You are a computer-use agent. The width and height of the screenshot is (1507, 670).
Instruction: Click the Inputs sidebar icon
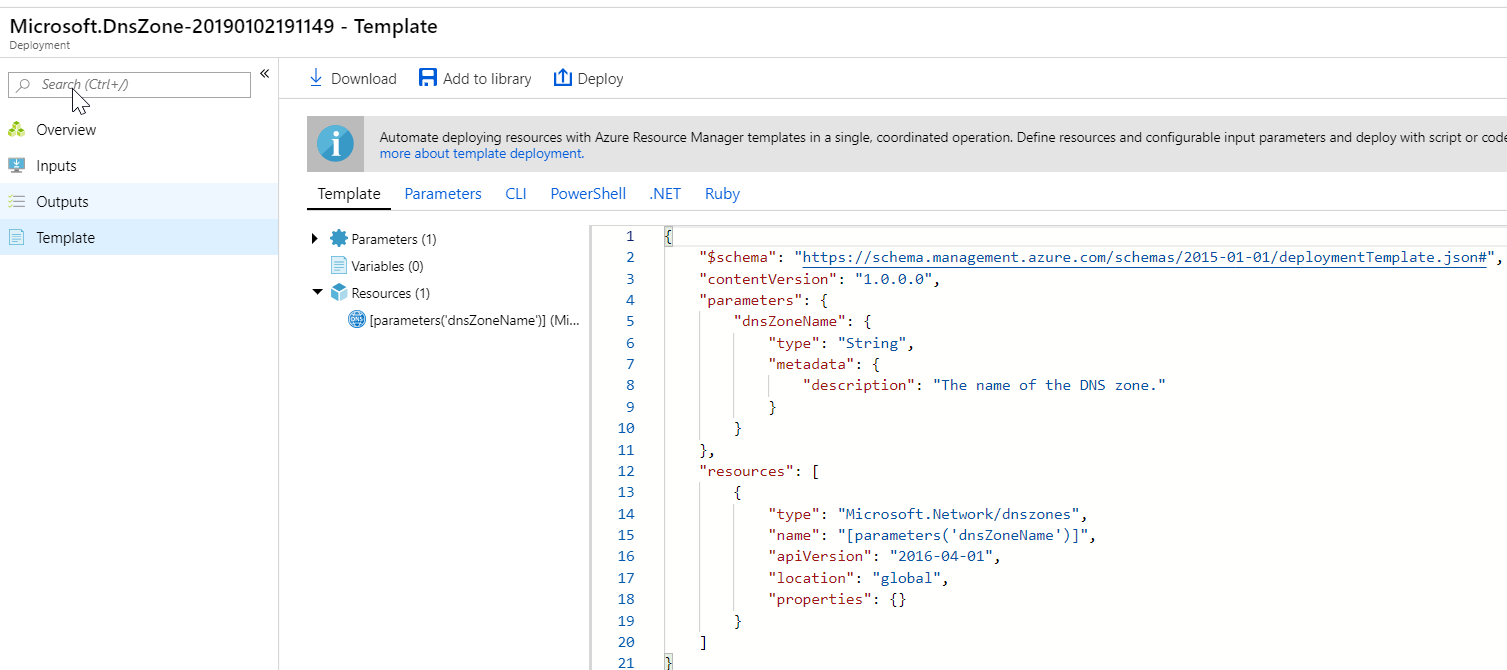pyautogui.click(x=16, y=166)
